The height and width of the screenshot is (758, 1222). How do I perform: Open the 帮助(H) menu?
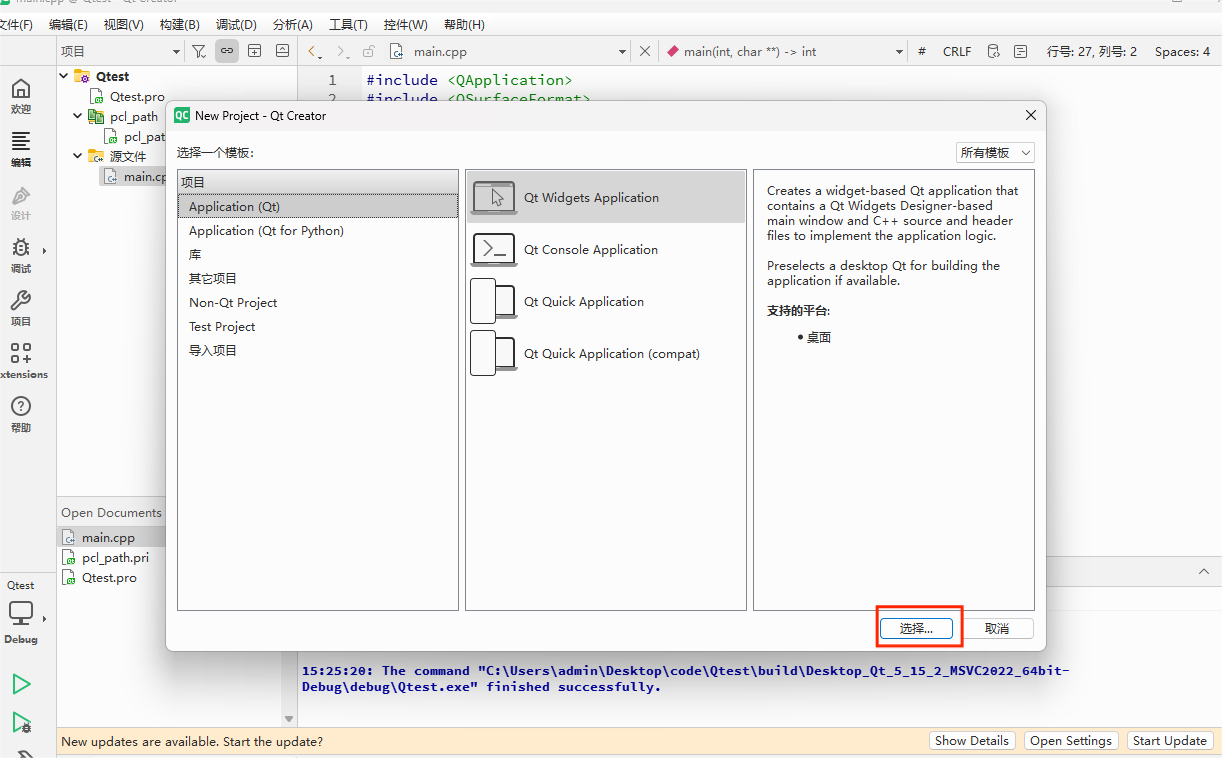coord(464,24)
